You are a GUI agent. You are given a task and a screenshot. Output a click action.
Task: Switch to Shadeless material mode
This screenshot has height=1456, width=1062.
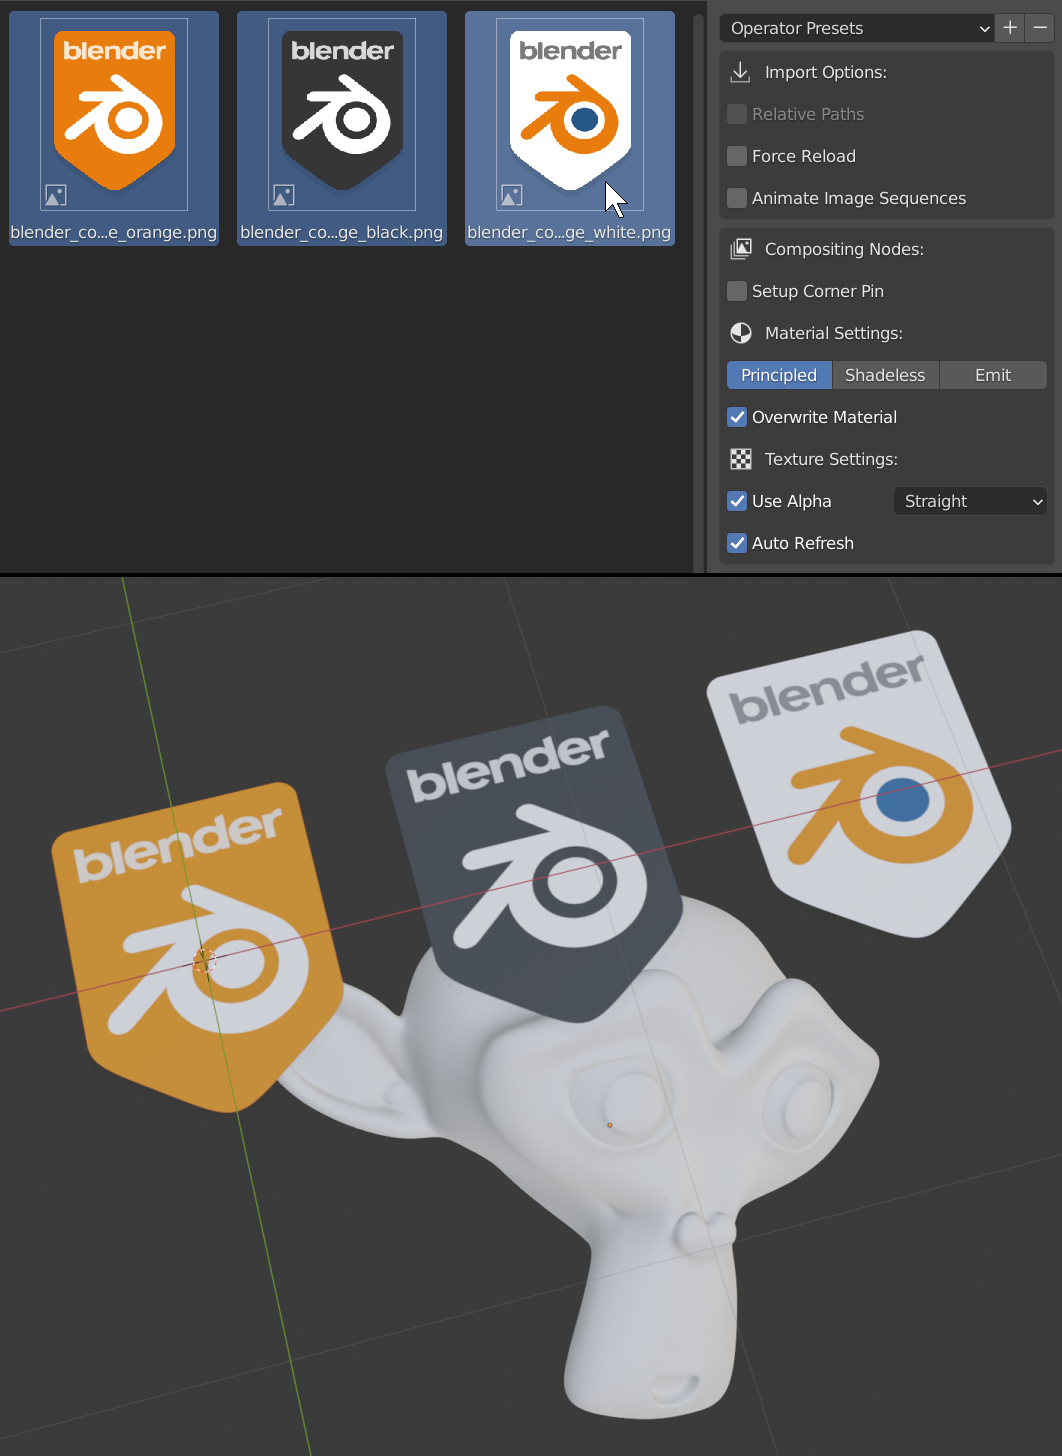885,375
